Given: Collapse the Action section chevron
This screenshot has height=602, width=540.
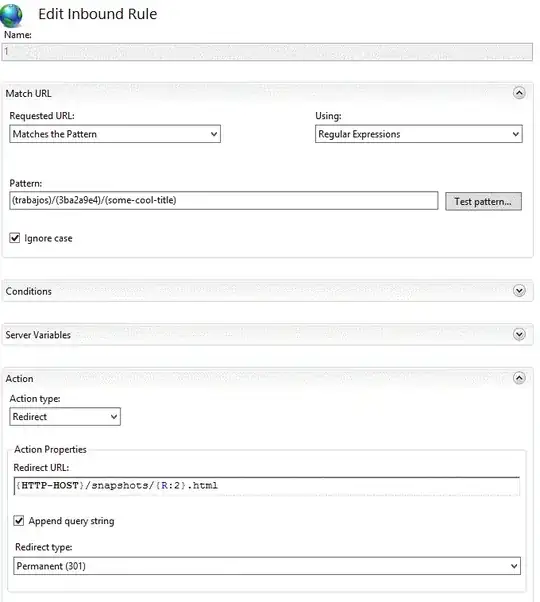Looking at the screenshot, I should 519,378.
